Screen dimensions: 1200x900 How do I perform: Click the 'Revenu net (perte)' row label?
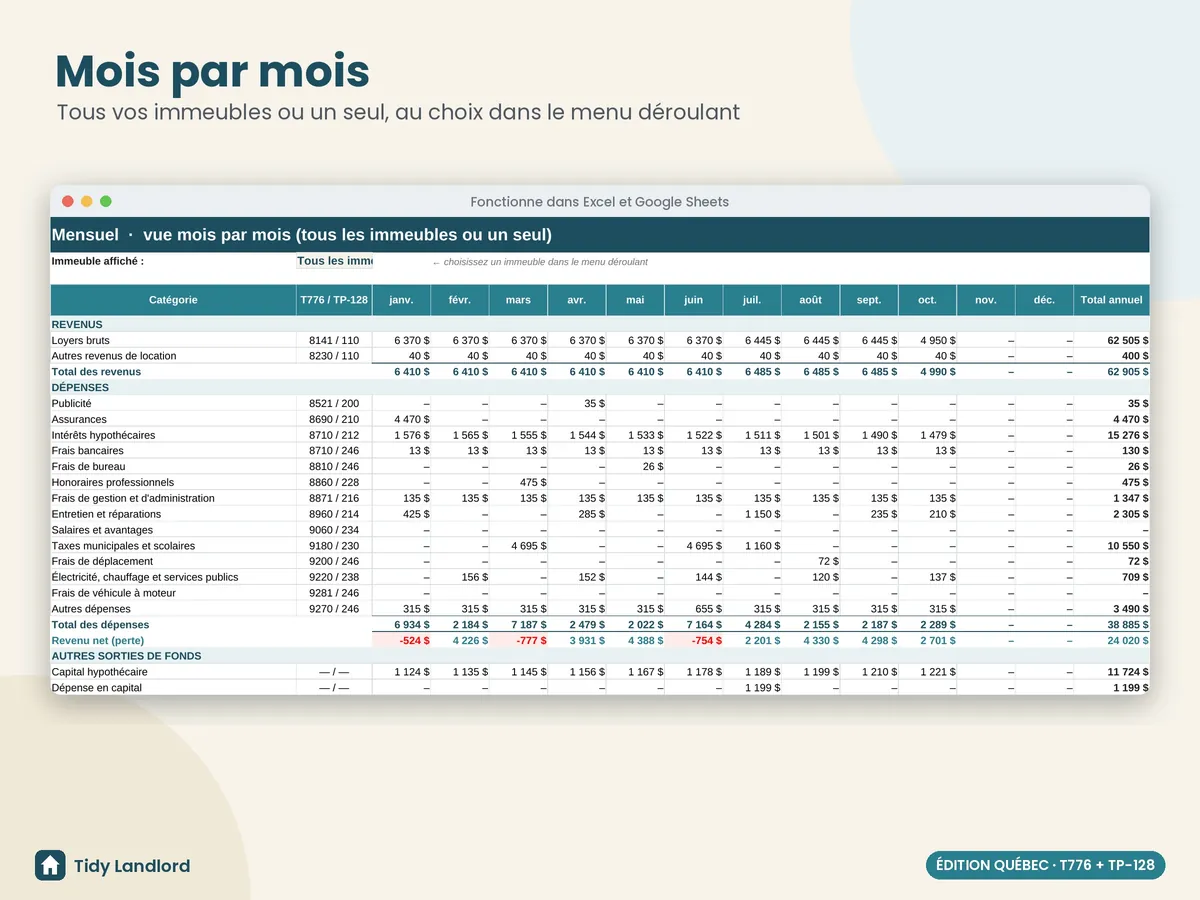[x=98, y=640]
